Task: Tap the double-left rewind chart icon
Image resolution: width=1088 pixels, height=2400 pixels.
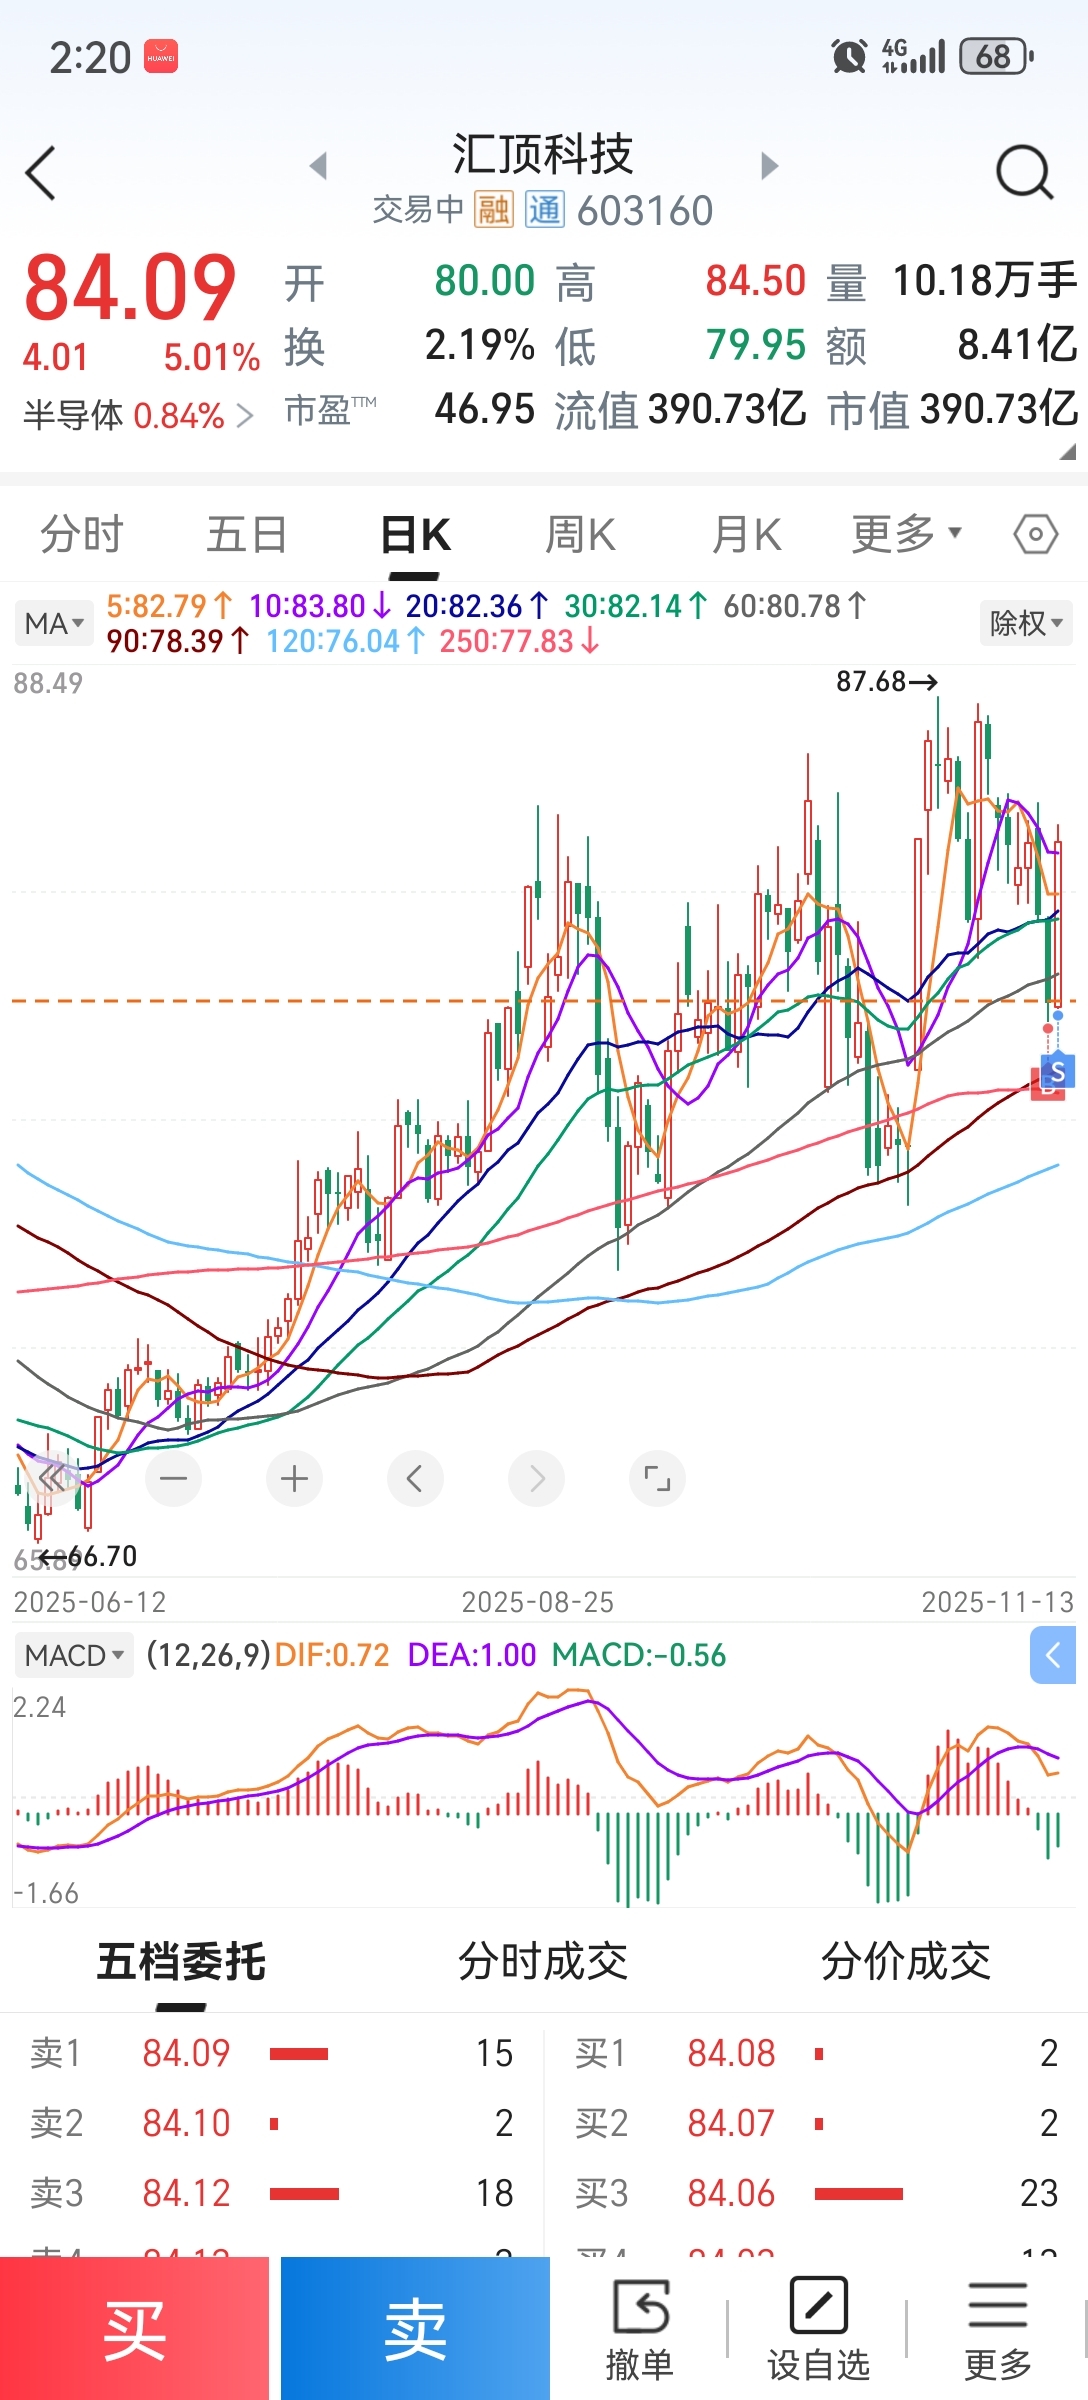Action: (52, 1477)
